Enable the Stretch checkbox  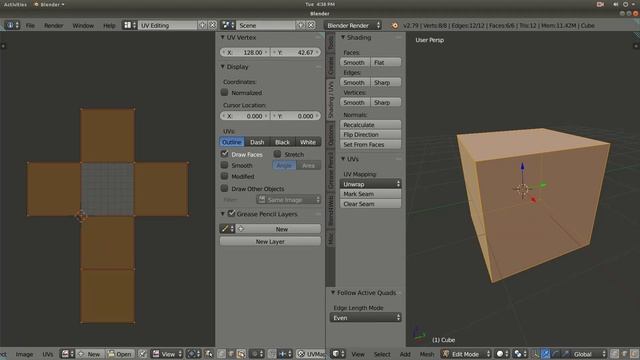click(278, 154)
